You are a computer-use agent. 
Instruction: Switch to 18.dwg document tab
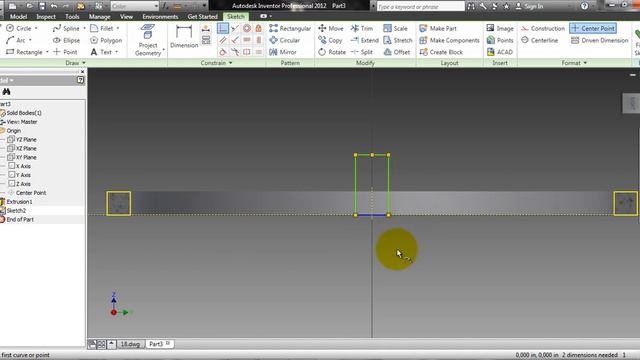click(x=130, y=344)
